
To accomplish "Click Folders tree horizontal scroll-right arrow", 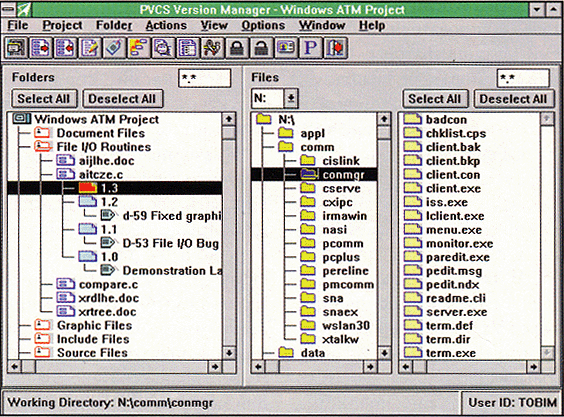I will pos(215,367).
